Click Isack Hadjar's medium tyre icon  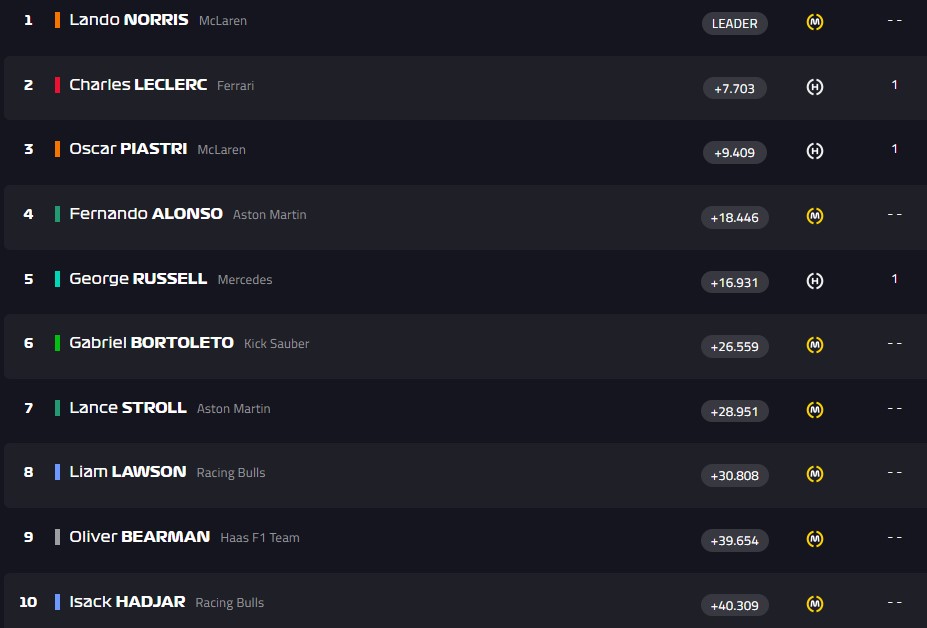815,604
